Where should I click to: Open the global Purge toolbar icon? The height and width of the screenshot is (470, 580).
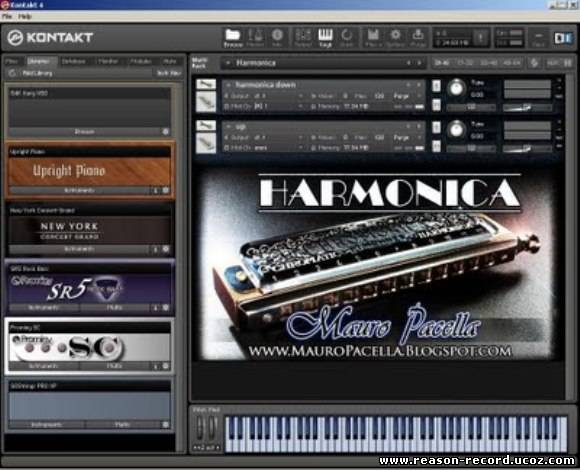(x=418, y=38)
